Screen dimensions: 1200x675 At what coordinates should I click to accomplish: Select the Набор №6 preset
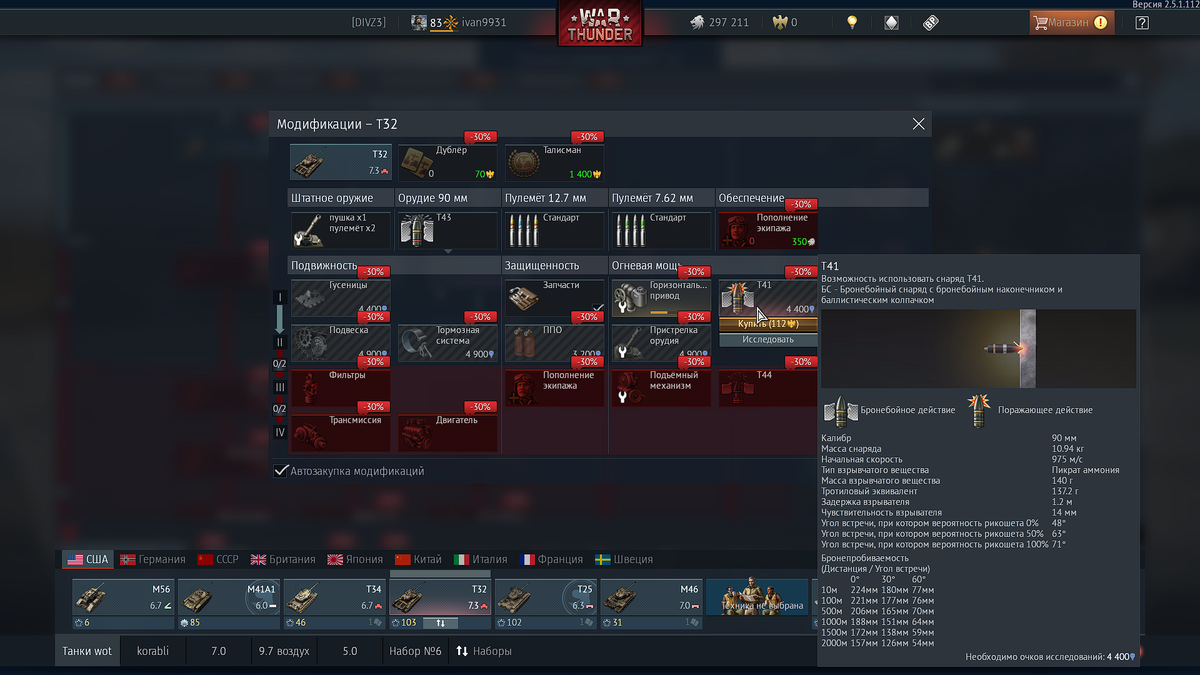[x=415, y=651]
